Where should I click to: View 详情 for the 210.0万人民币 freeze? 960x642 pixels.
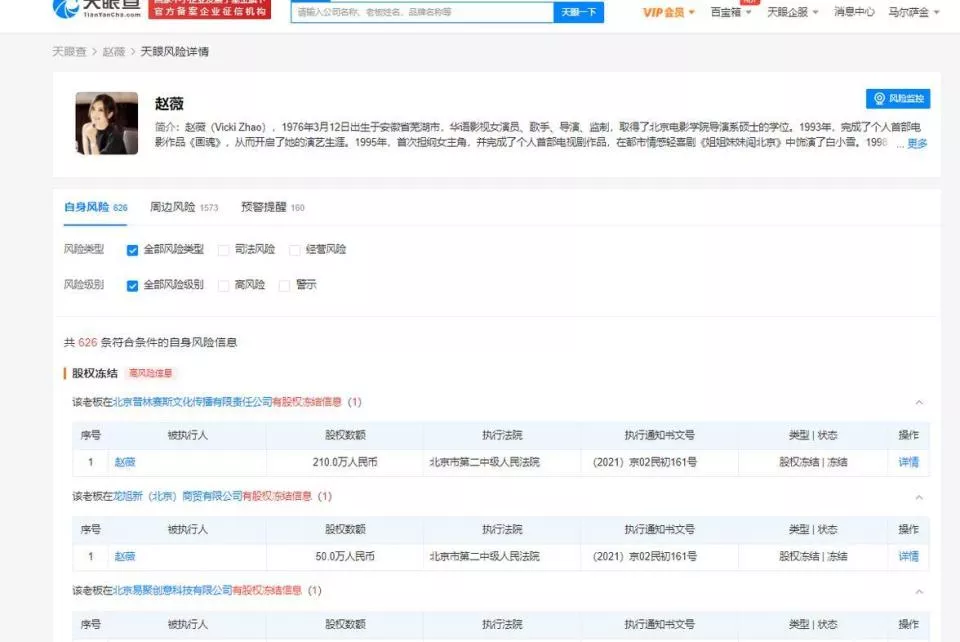coord(908,462)
